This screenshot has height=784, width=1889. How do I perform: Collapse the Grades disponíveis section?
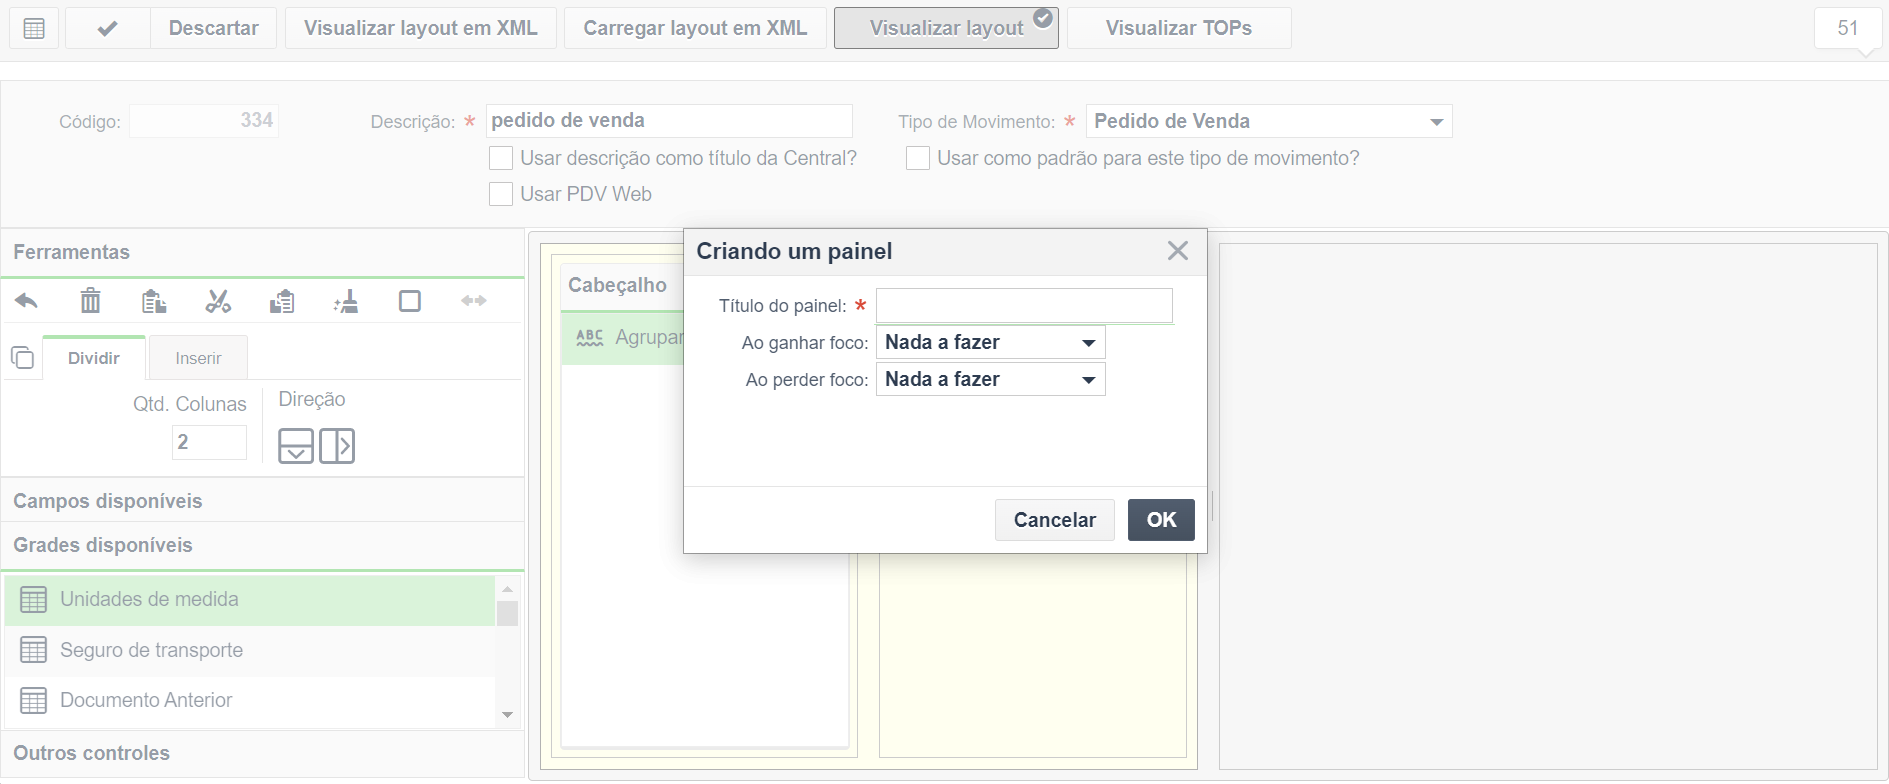click(263, 545)
